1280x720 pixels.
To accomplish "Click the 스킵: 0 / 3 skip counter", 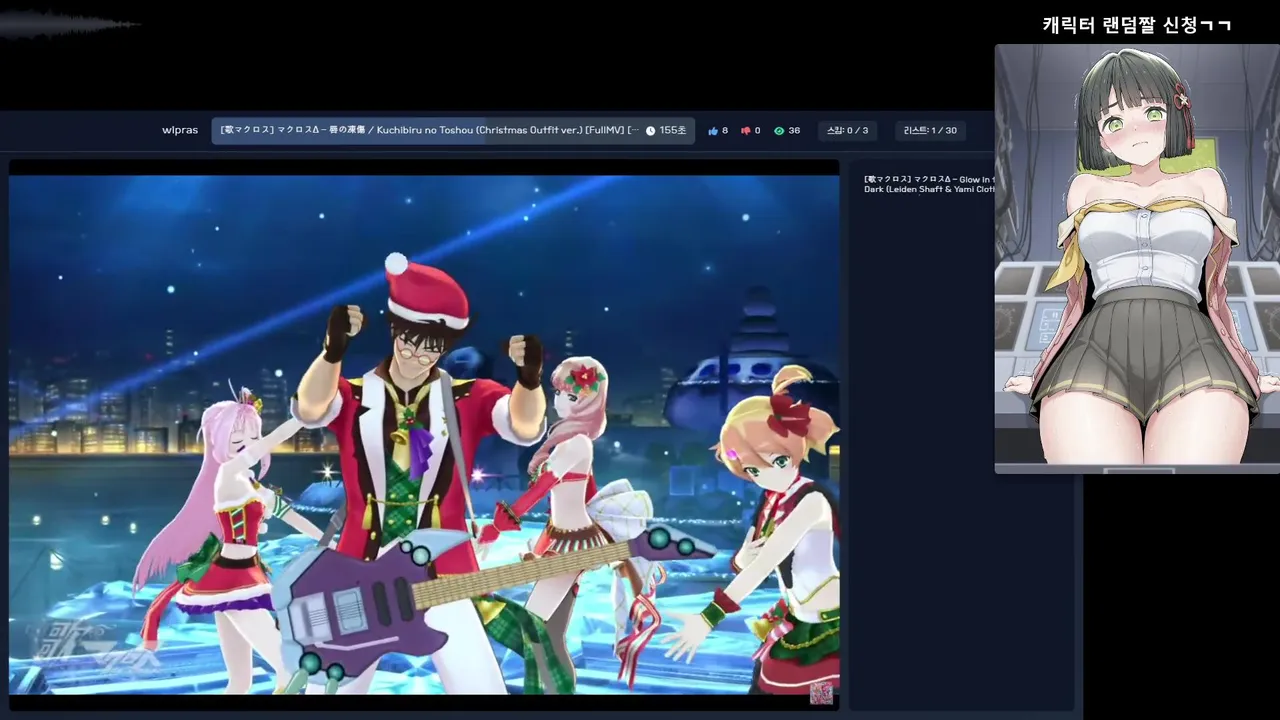I will [847, 130].
